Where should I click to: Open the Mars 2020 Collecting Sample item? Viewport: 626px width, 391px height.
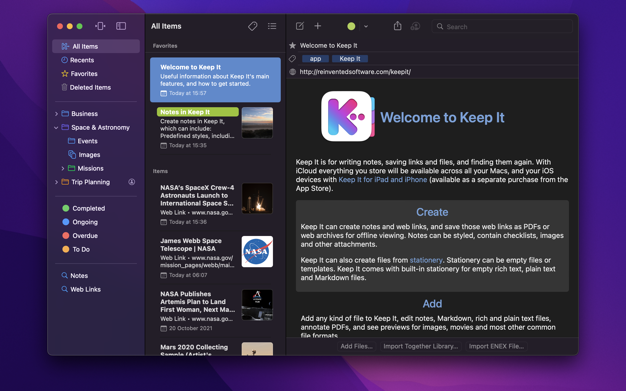point(215,347)
